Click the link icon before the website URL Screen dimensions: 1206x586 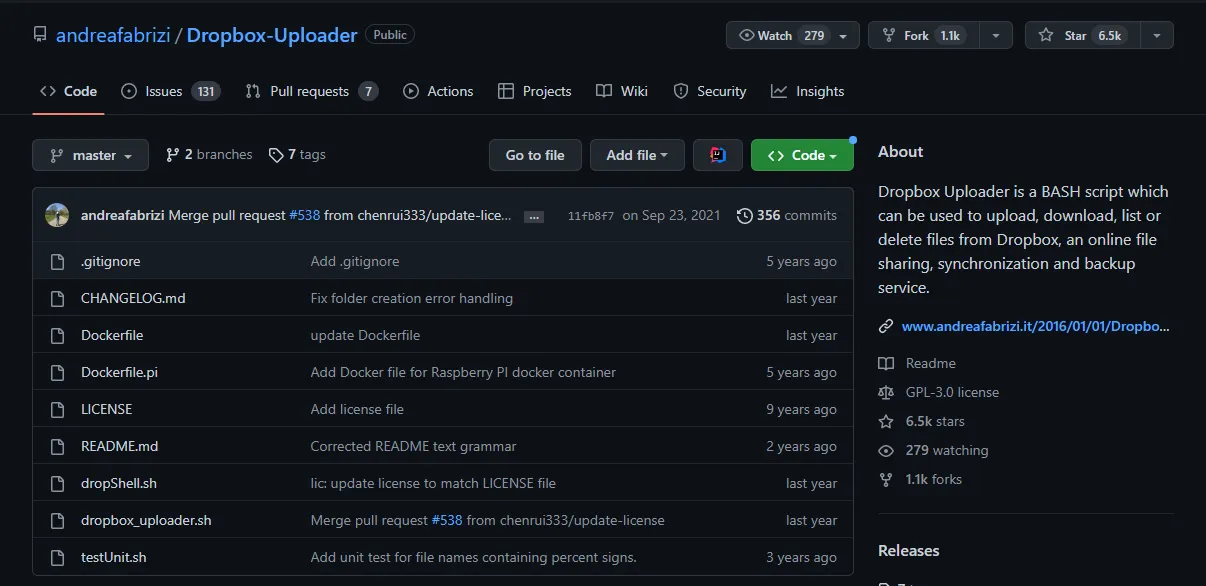coord(885,325)
